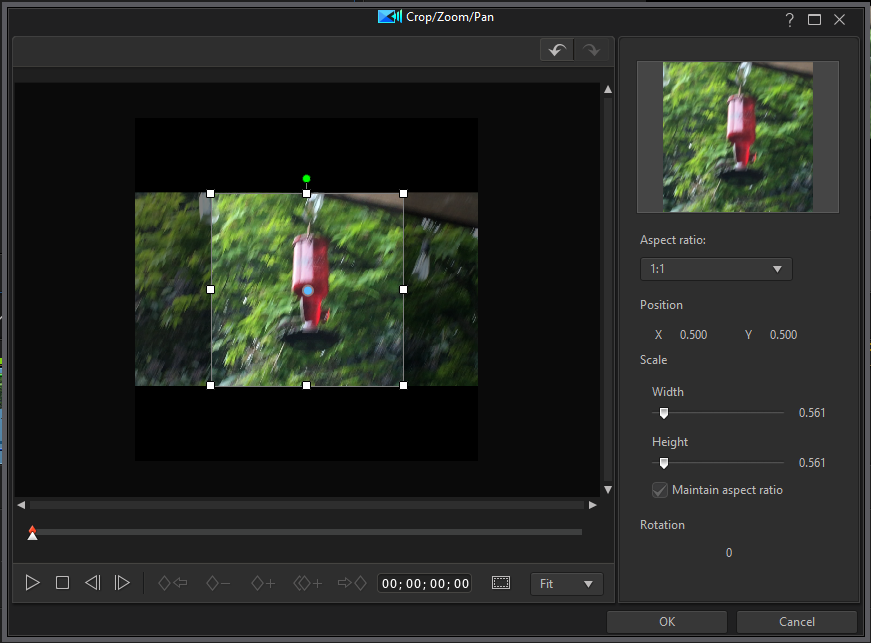Click the timecode input field
Screen dimensions: 871x643
click(x=424, y=584)
